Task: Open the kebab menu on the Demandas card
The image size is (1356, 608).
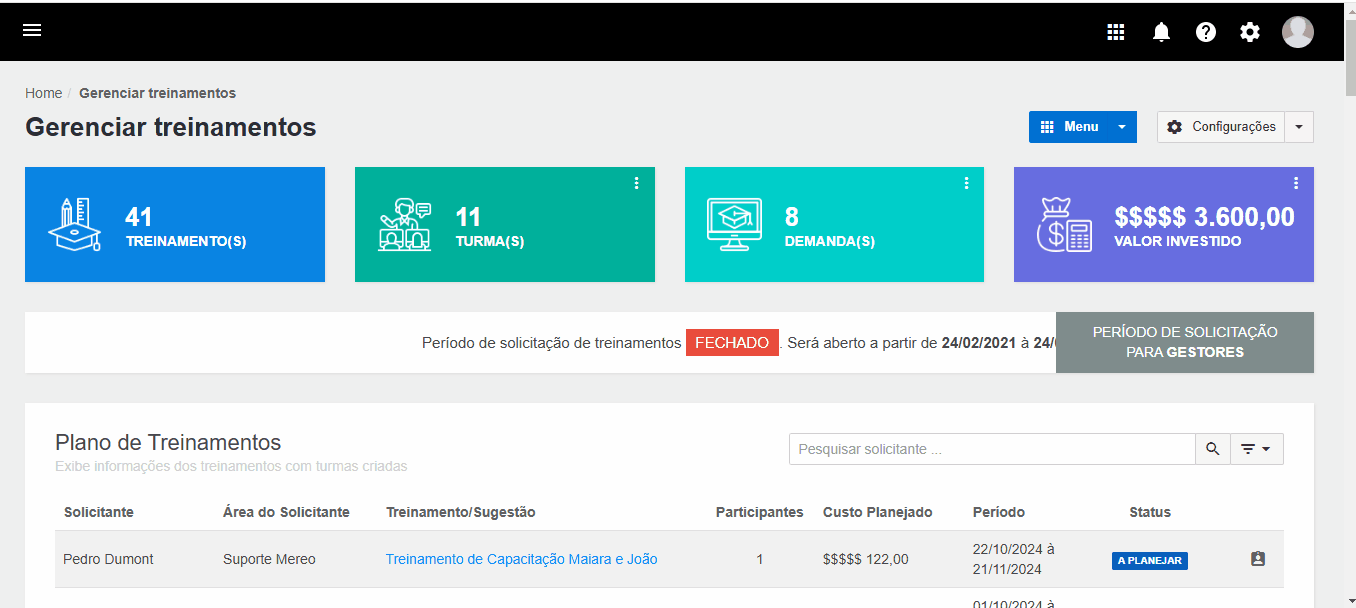Action: 966,183
